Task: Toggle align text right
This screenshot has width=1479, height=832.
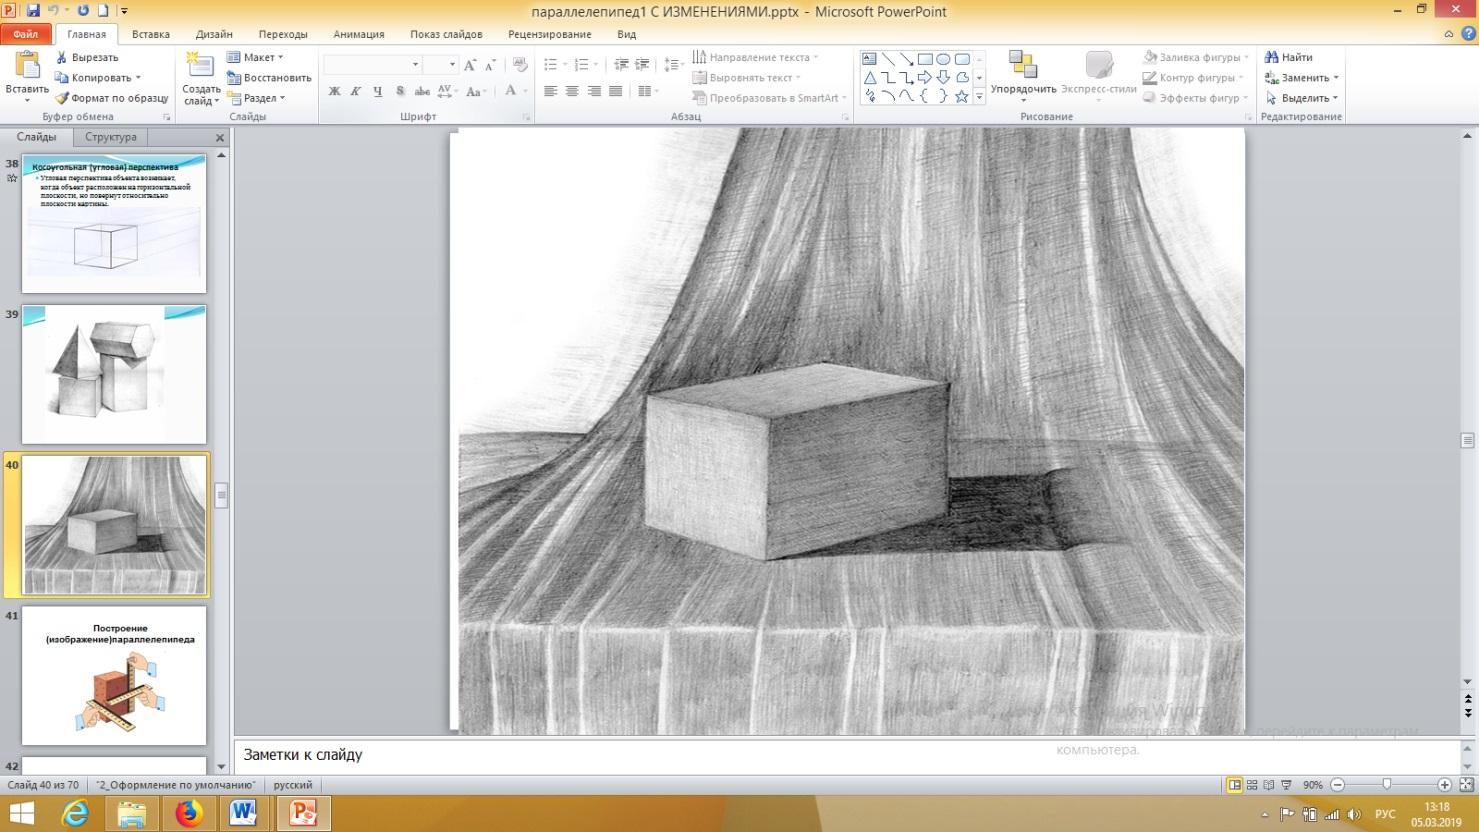Action: [x=594, y=91]
